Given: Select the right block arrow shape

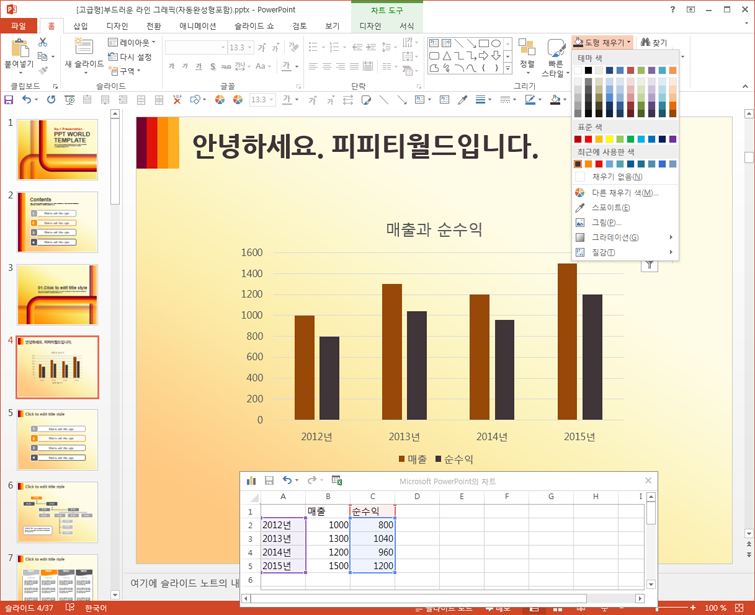Looking at the screenshot, I should [483, 56].
